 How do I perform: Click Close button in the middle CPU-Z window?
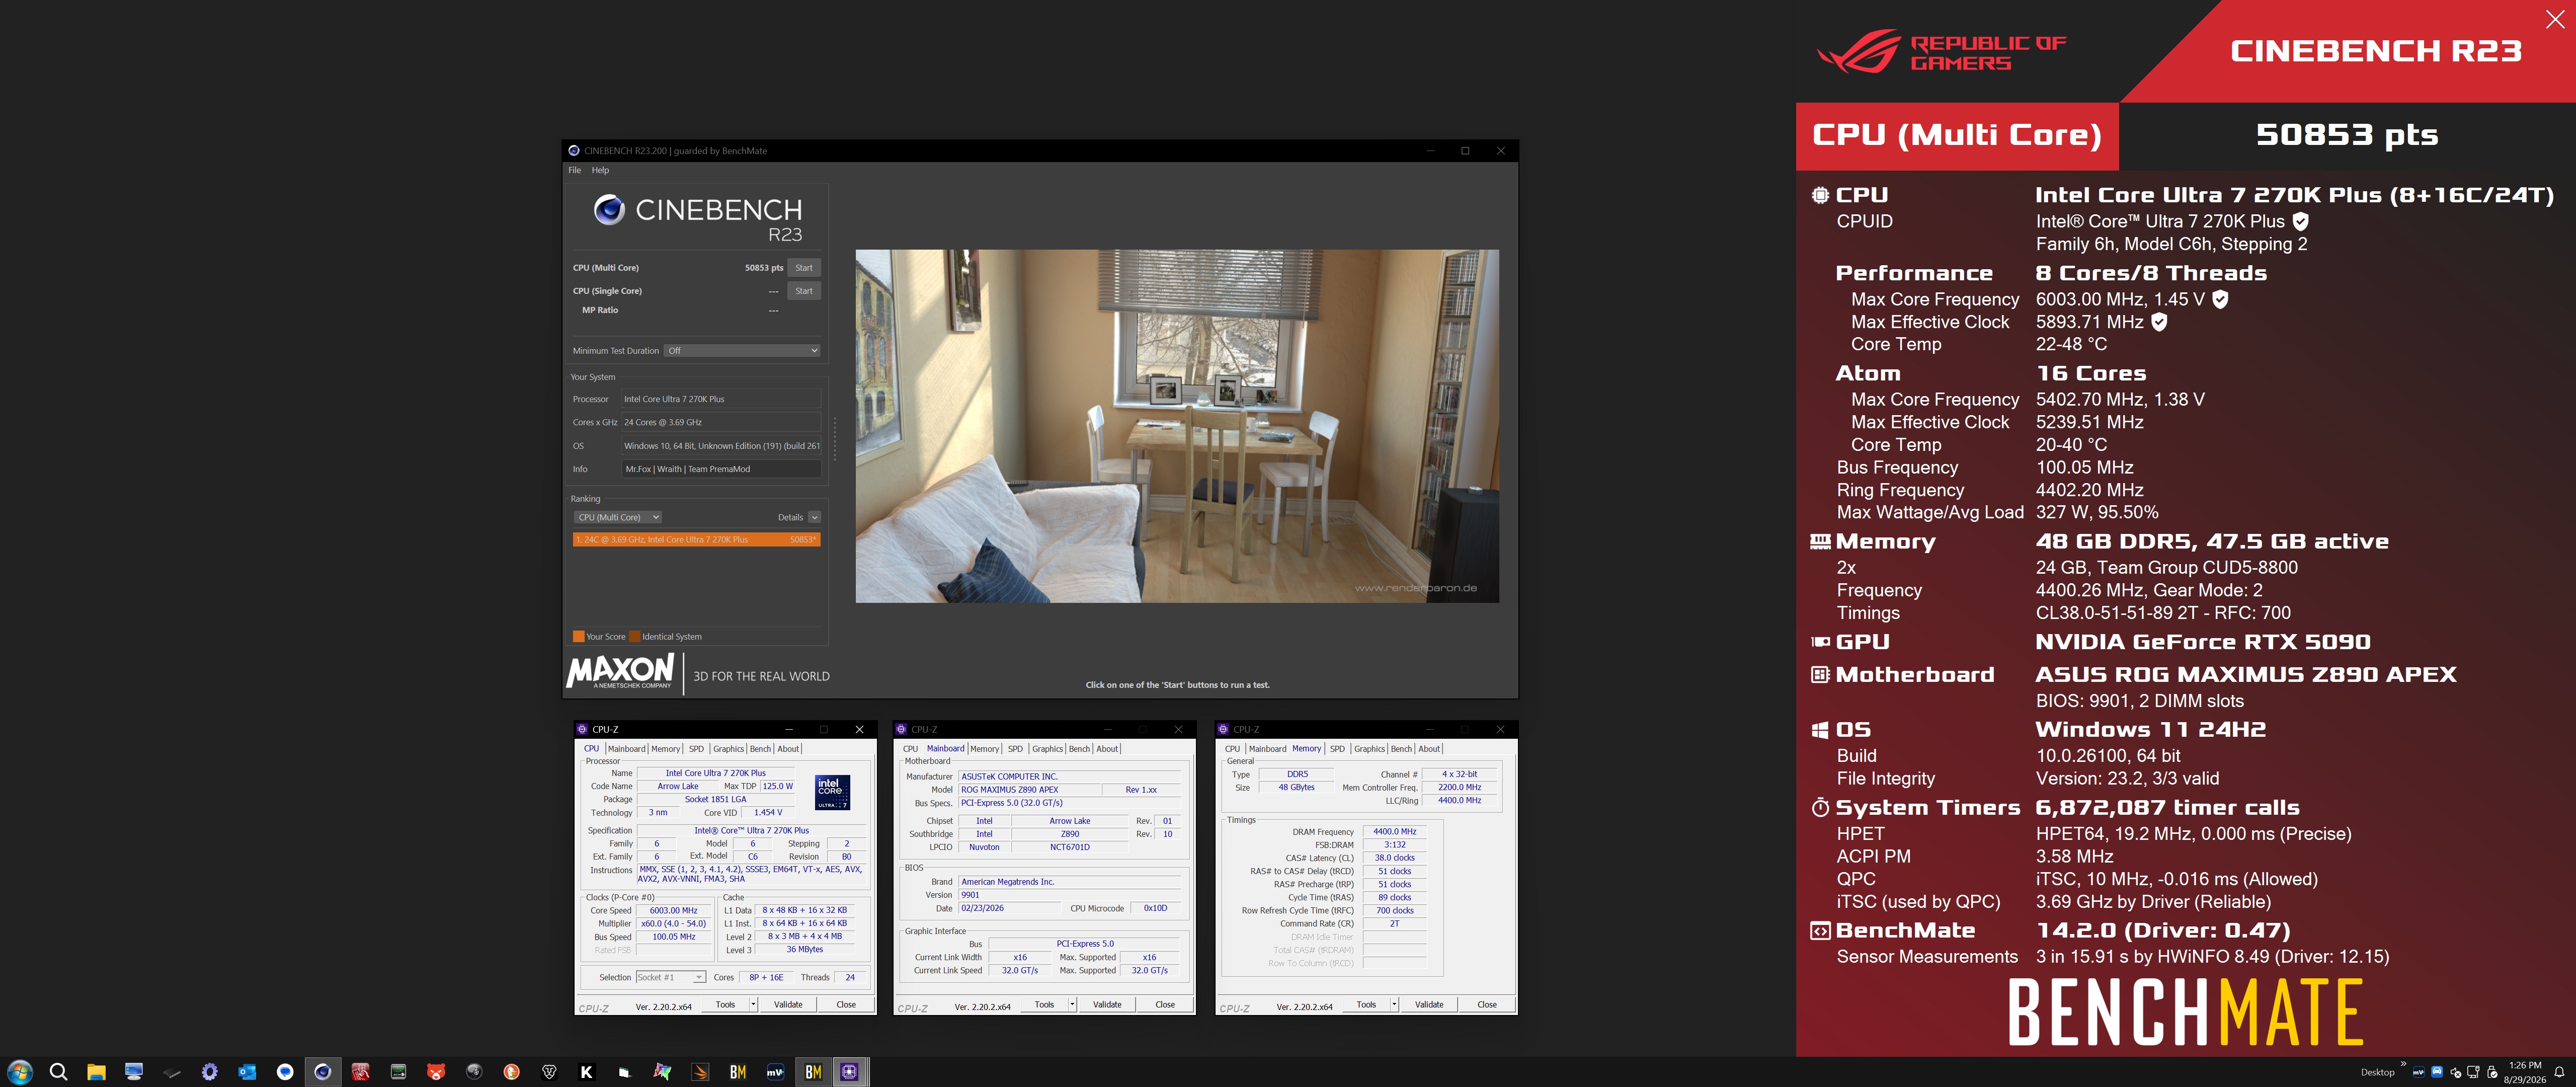pyautogui.click(x=1165, y=1005)
